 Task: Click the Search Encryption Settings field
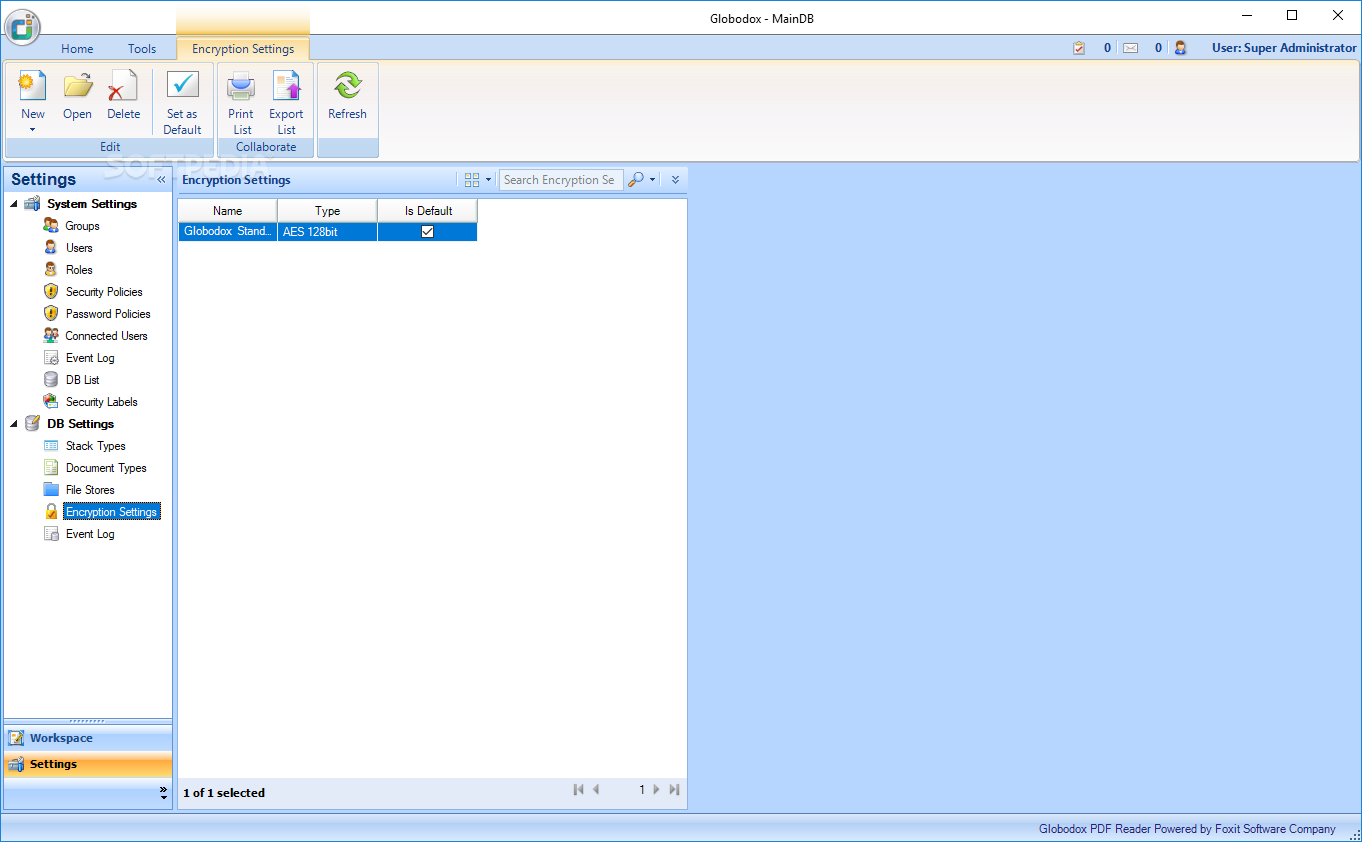pos(560,180)
